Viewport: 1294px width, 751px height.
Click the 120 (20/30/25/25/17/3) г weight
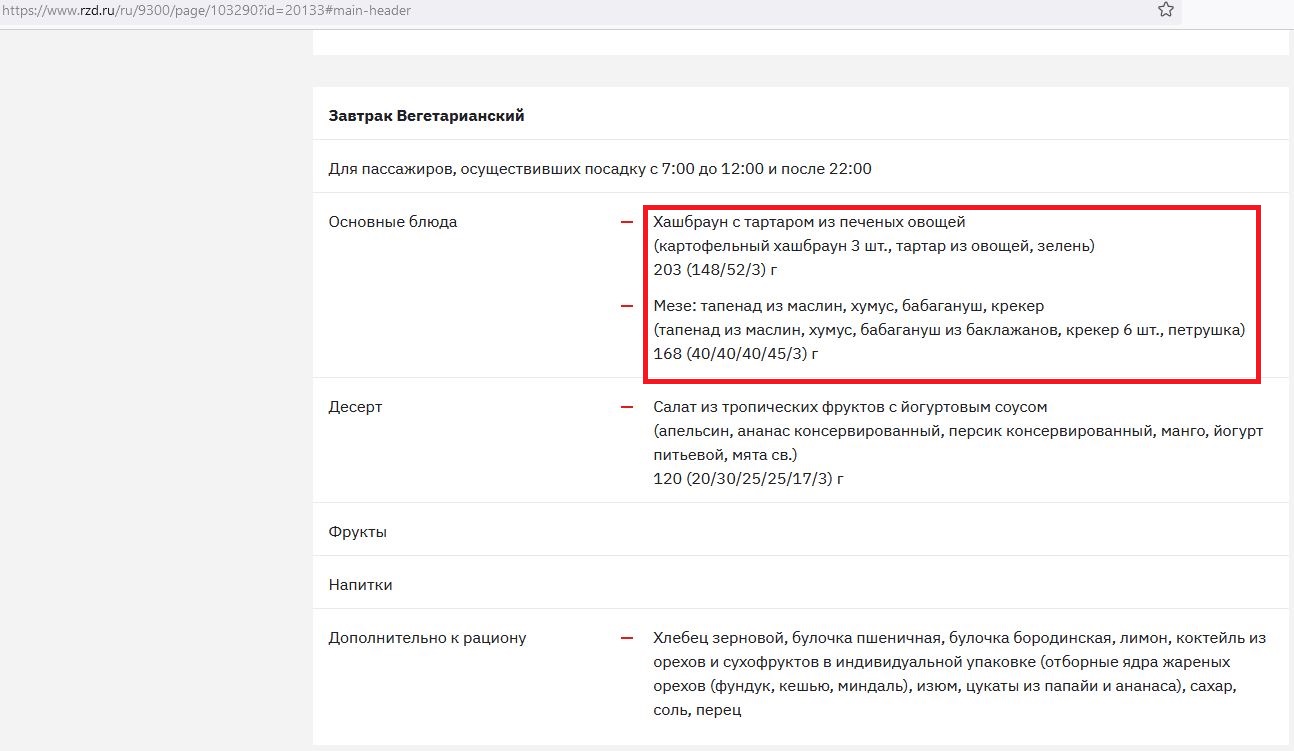(x=748, y=479)
